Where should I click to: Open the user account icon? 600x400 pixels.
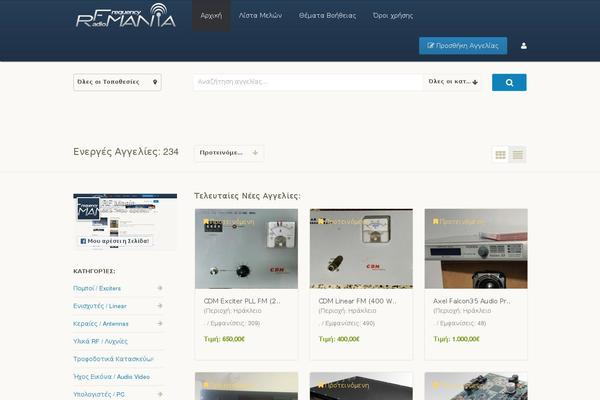click(523, 46)
